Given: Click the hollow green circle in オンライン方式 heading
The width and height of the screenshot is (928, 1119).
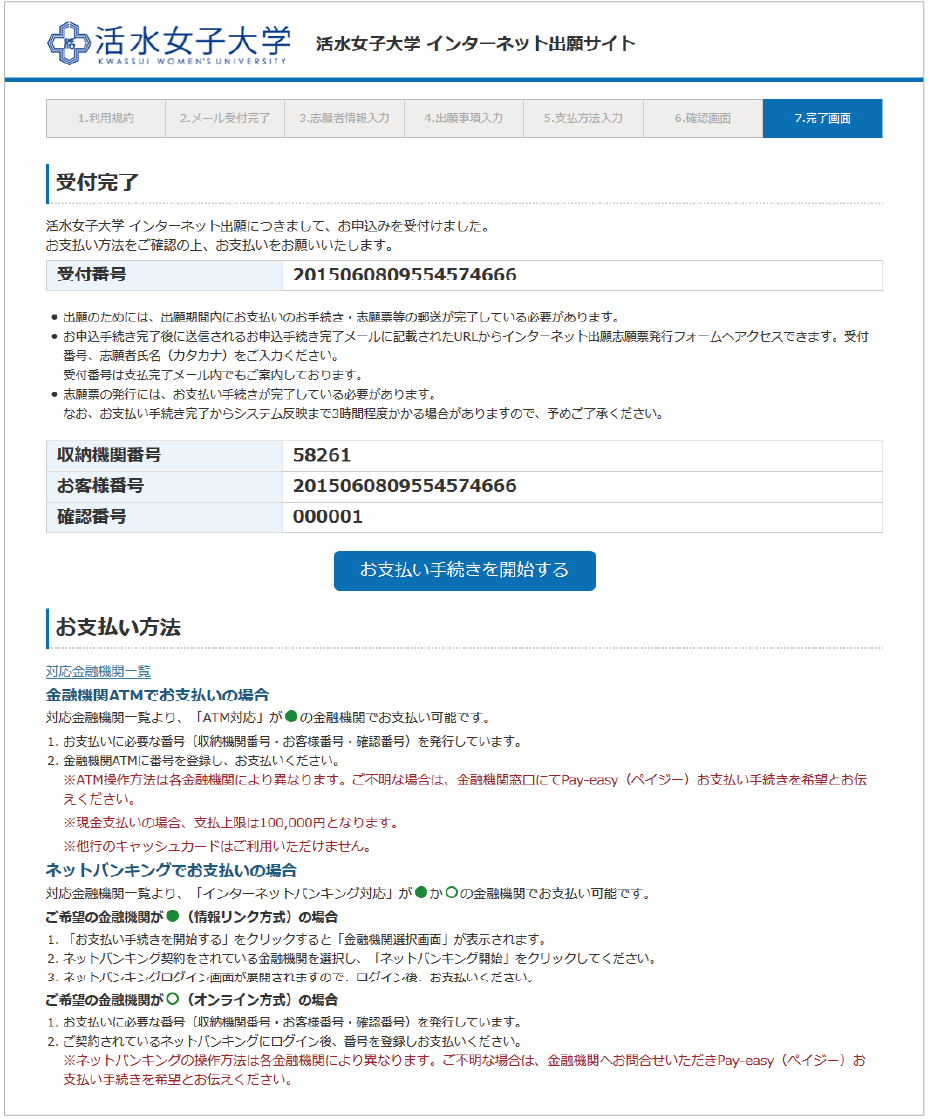Looking at the screenshot, I should (x=172, y=999).
